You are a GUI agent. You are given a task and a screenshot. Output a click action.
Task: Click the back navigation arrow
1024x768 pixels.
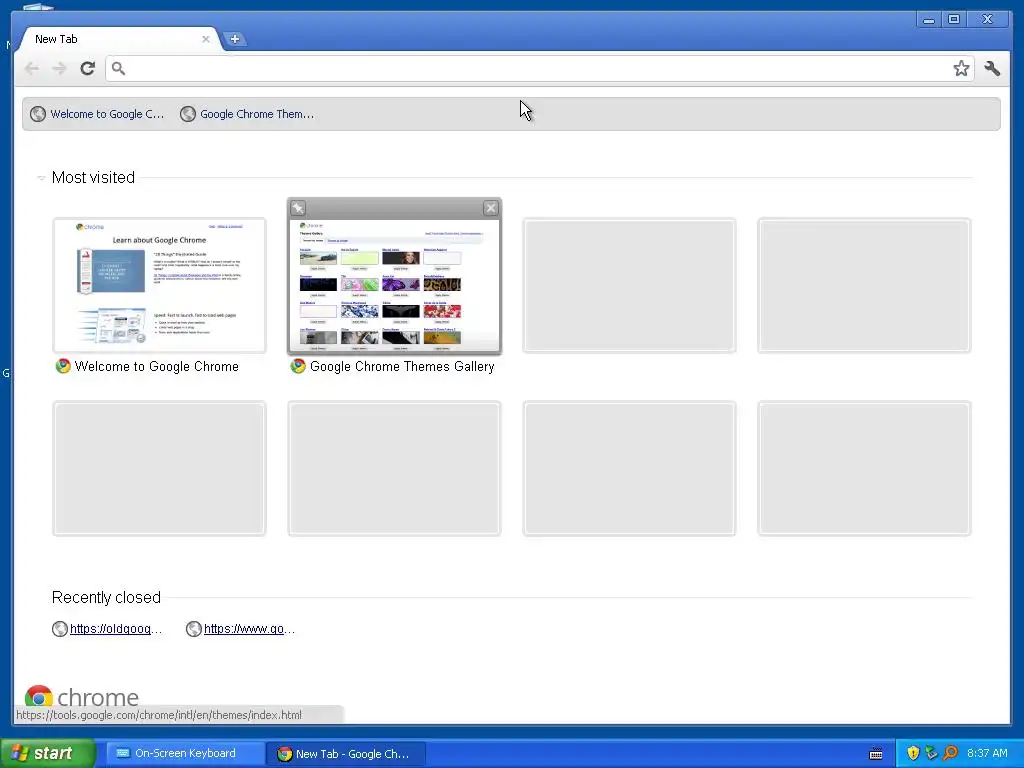tap(31, 68)
